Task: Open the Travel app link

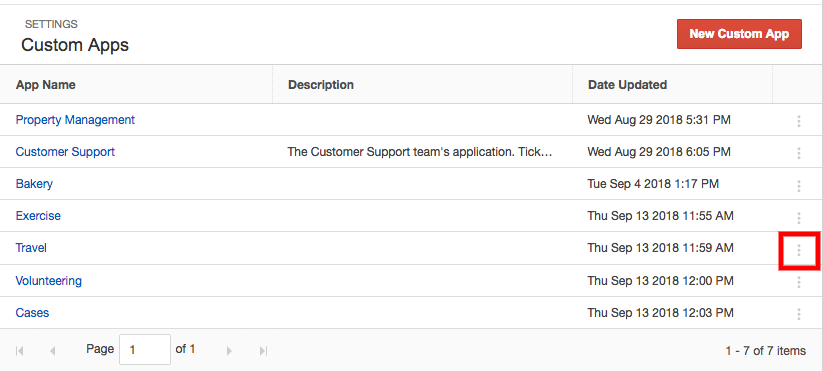Action: pos(31,248)
